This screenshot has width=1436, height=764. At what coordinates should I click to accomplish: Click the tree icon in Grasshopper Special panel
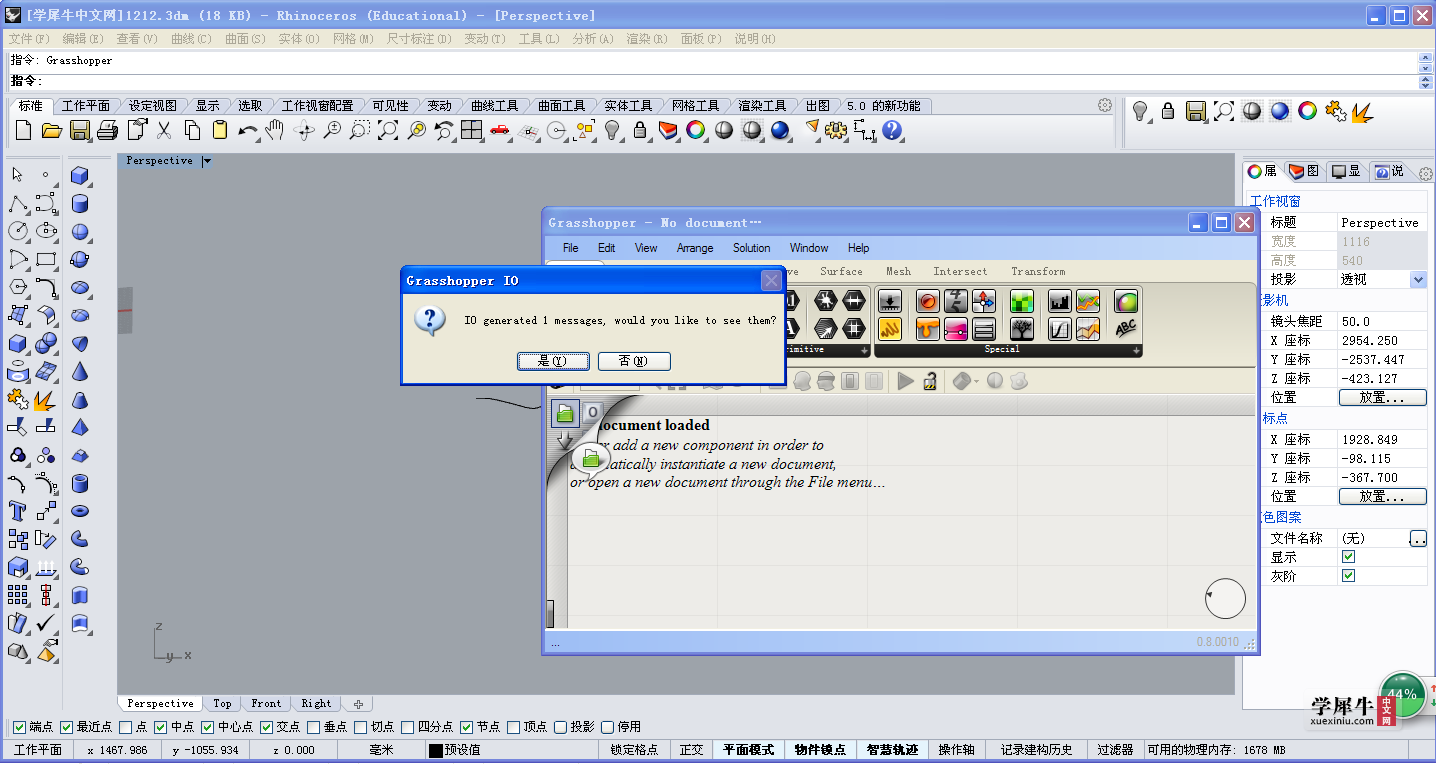[1021, 328]
